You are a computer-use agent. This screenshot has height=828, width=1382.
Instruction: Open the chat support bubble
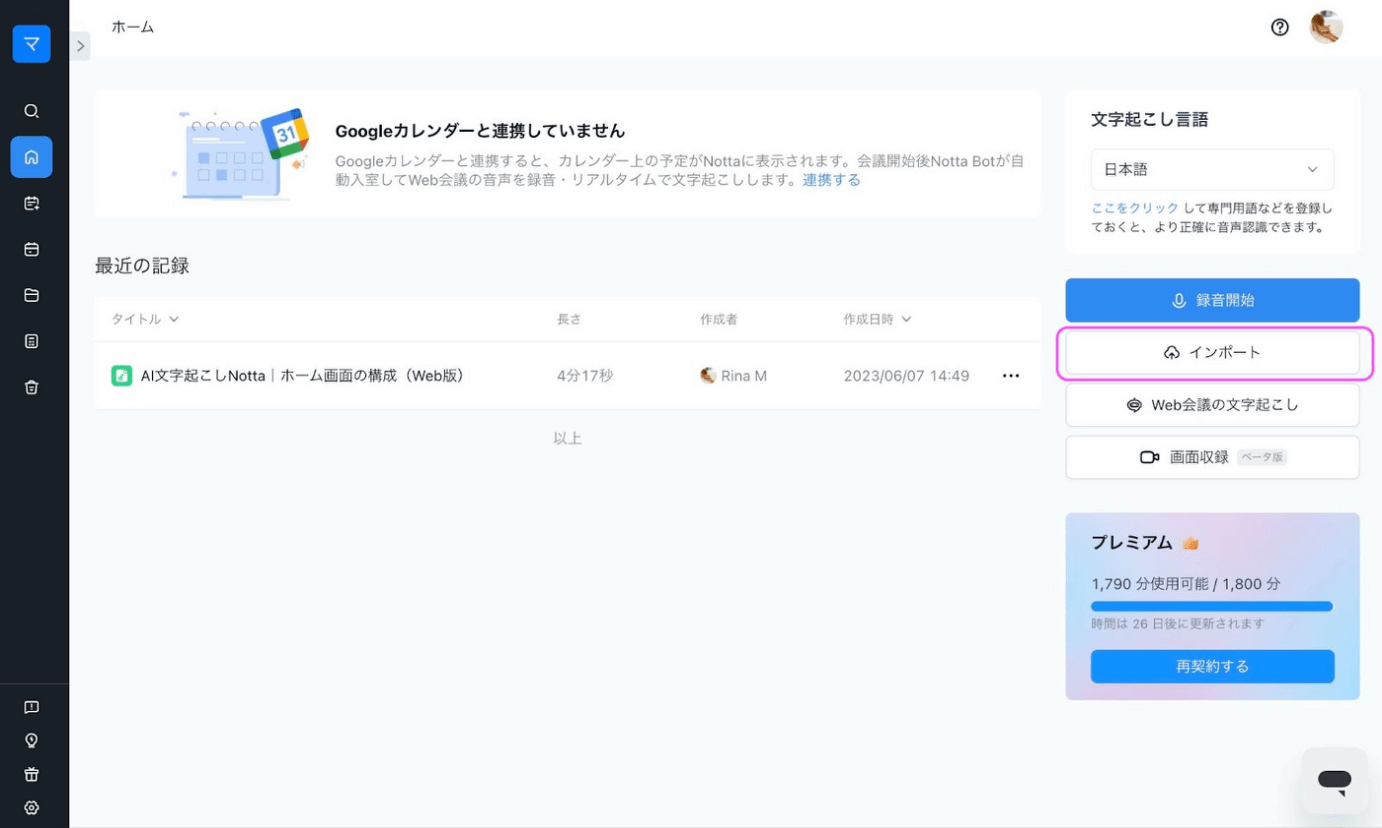(1334, 780)
